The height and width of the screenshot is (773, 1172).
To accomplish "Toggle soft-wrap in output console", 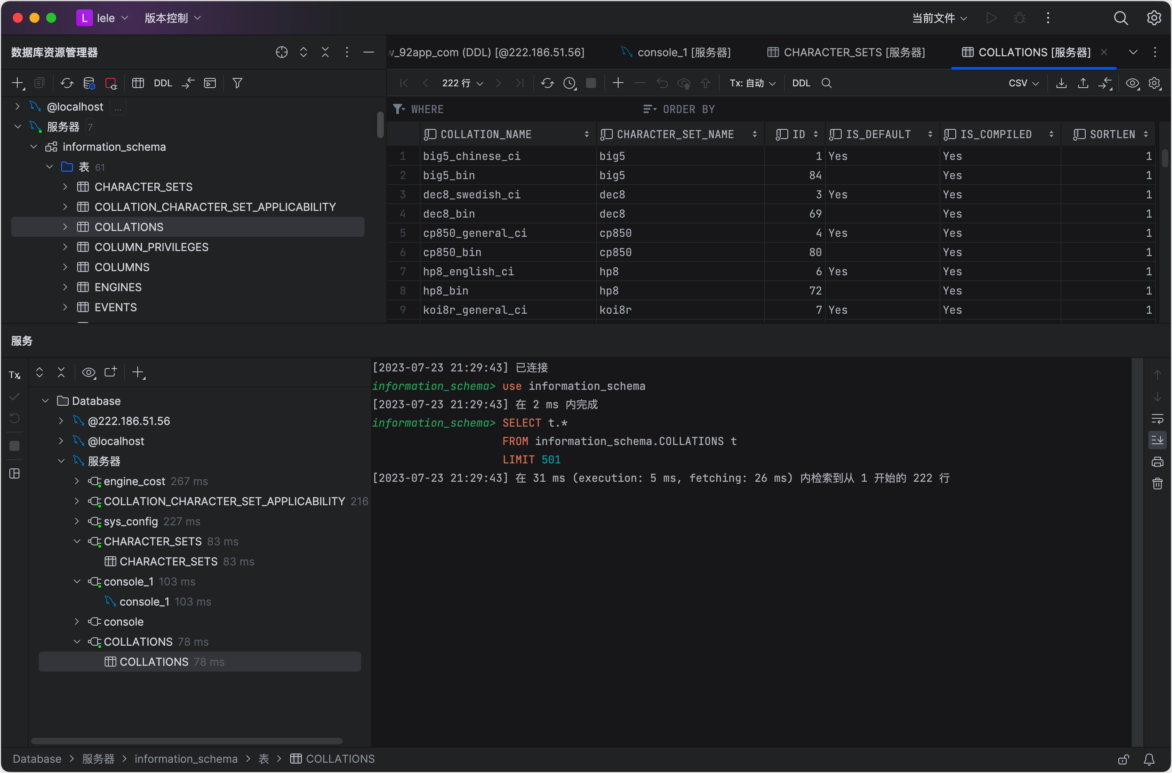I will pos(1157,419).
